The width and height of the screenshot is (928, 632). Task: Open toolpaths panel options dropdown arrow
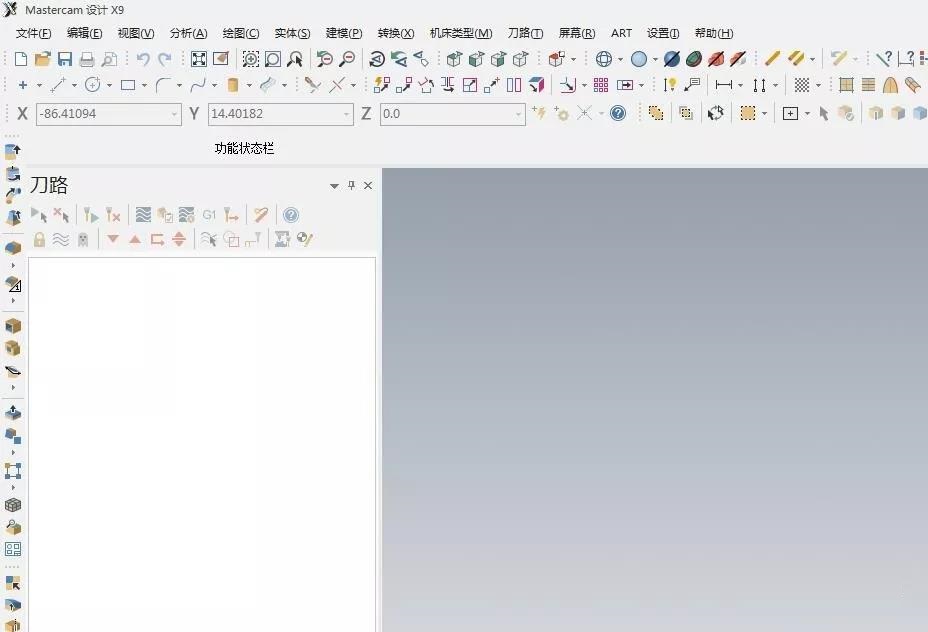click(x=334, y=186)
